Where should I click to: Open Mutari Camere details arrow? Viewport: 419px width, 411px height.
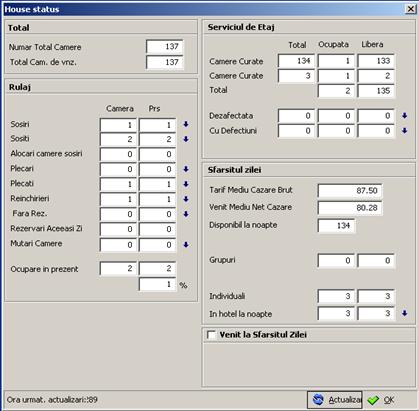click(x=186, y=245)
